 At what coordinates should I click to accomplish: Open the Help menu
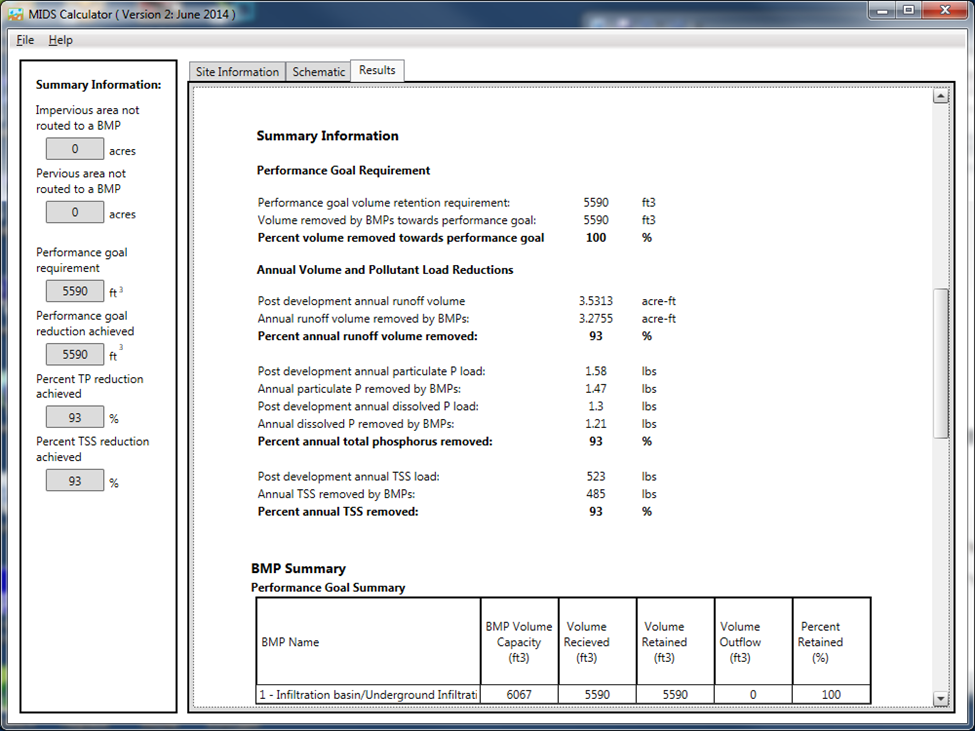click(61, 40)
